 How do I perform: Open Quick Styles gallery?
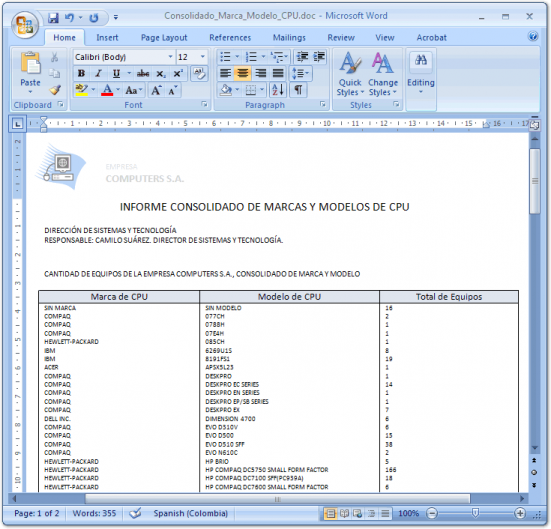[x=350, y=74]
